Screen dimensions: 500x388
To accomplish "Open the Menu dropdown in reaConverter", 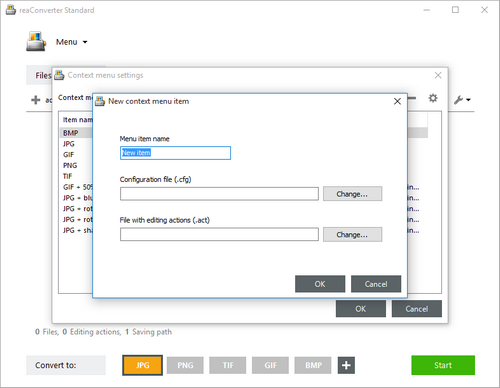I will [72, 42].
